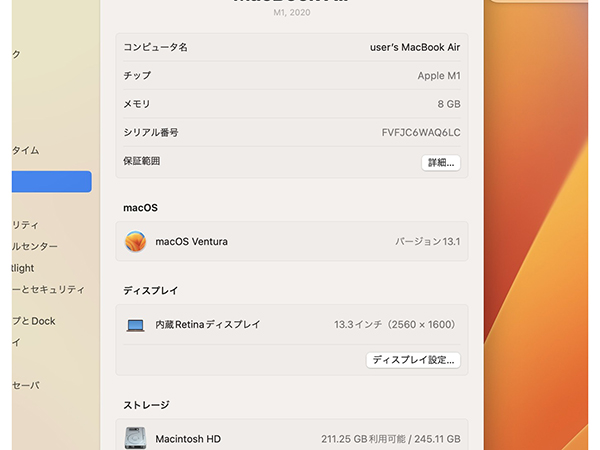Open the sidebar item ending in タイム
This screenshot has width=600, height=450.
click(26, 151)
